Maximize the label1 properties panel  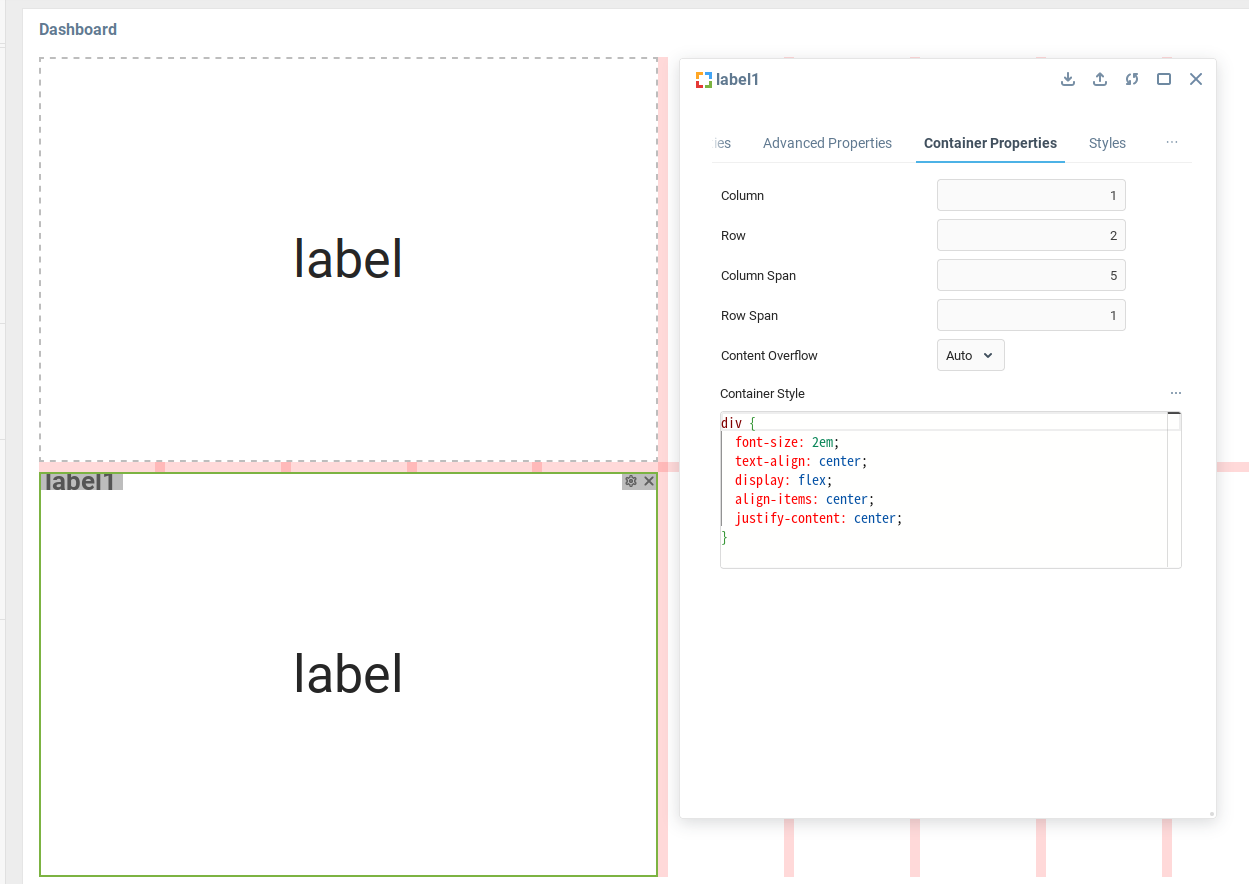[x=1164, y=80]
